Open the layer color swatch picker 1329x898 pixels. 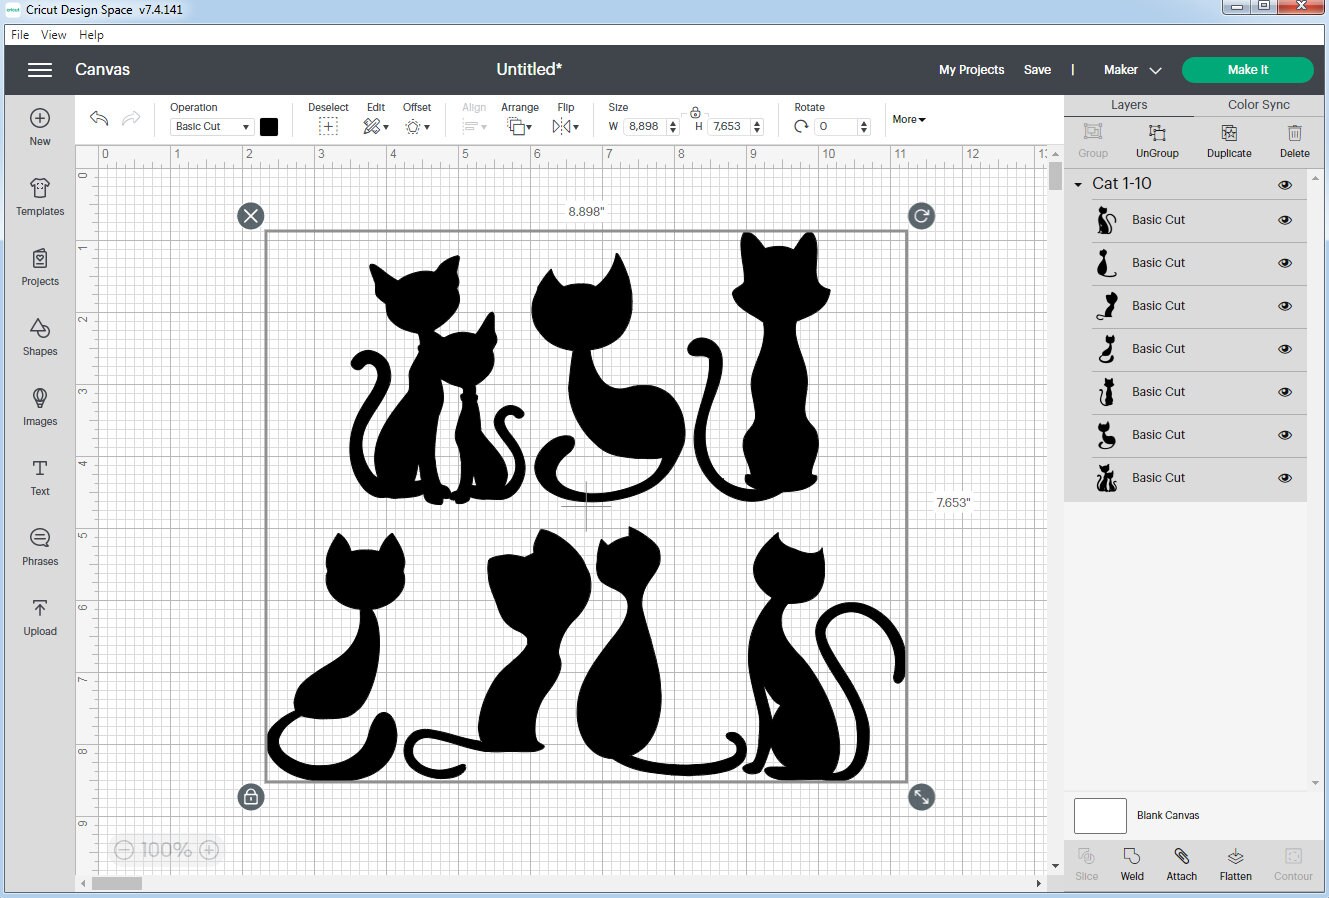tap(268, 127)
